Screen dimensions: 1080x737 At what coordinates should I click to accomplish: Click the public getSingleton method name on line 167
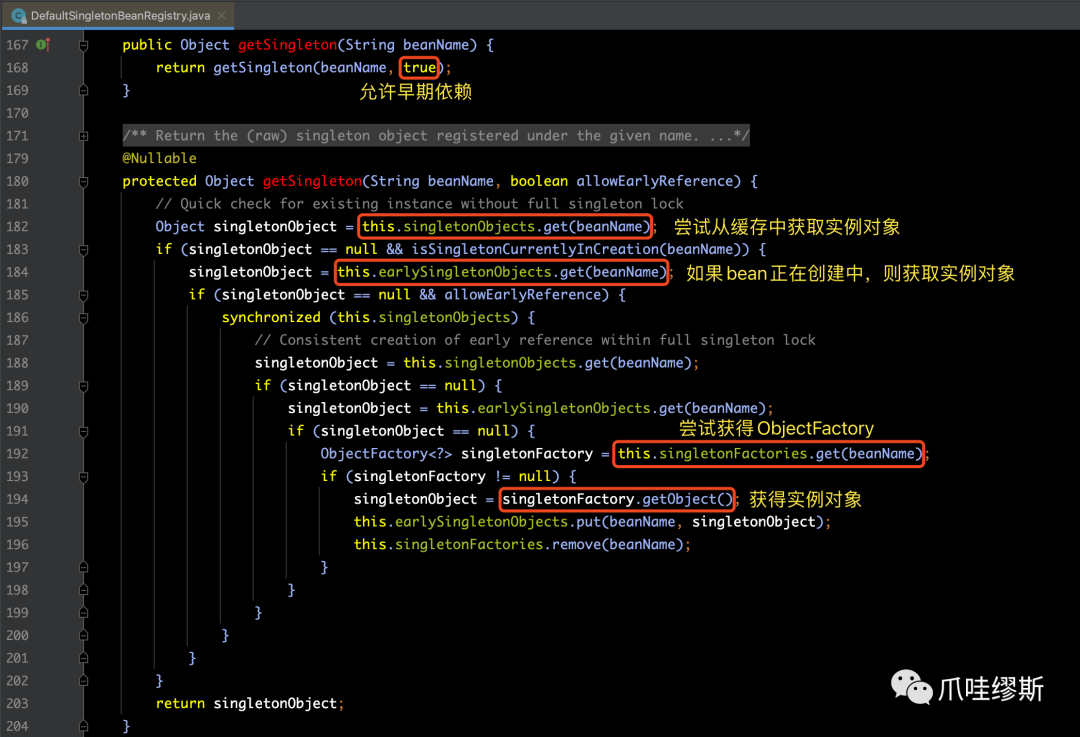tap(288, 45)
